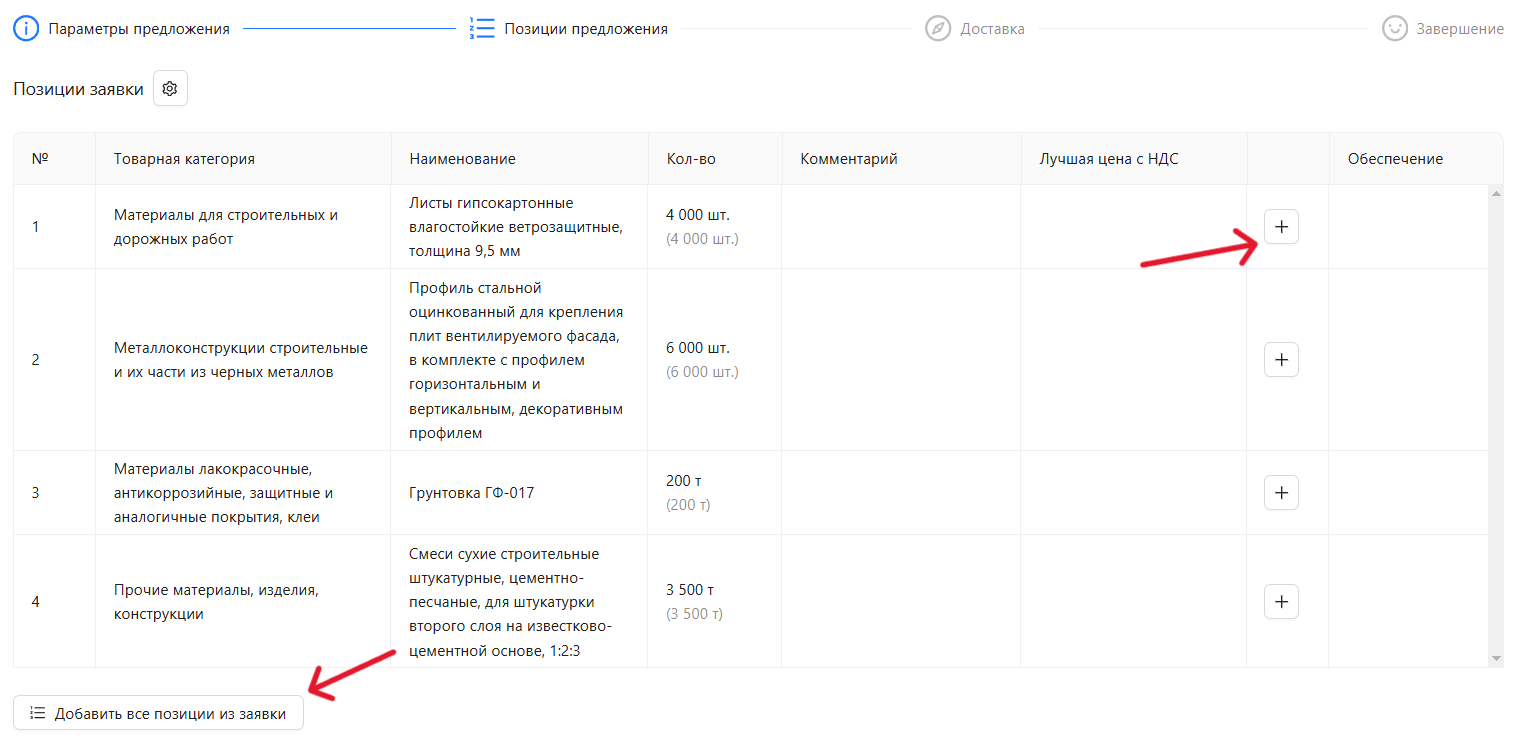
Task: Add position 2 steel profile with plus button
Action: coord(1281,360)
